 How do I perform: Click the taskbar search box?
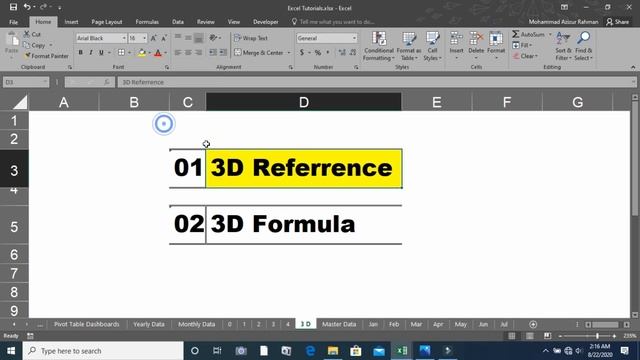tap(103, 351)
